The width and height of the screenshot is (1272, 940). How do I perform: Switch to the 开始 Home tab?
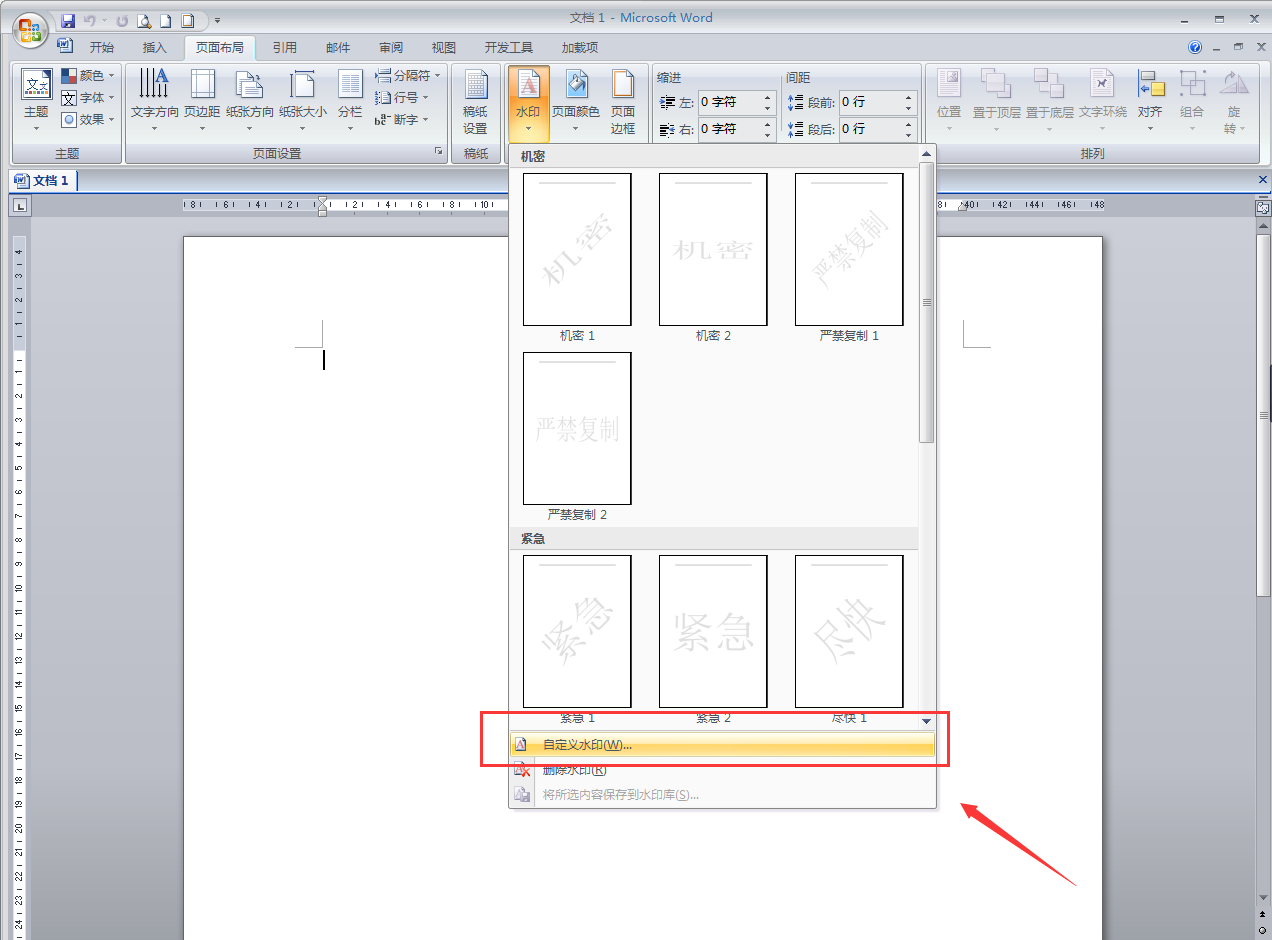[101, 47]
